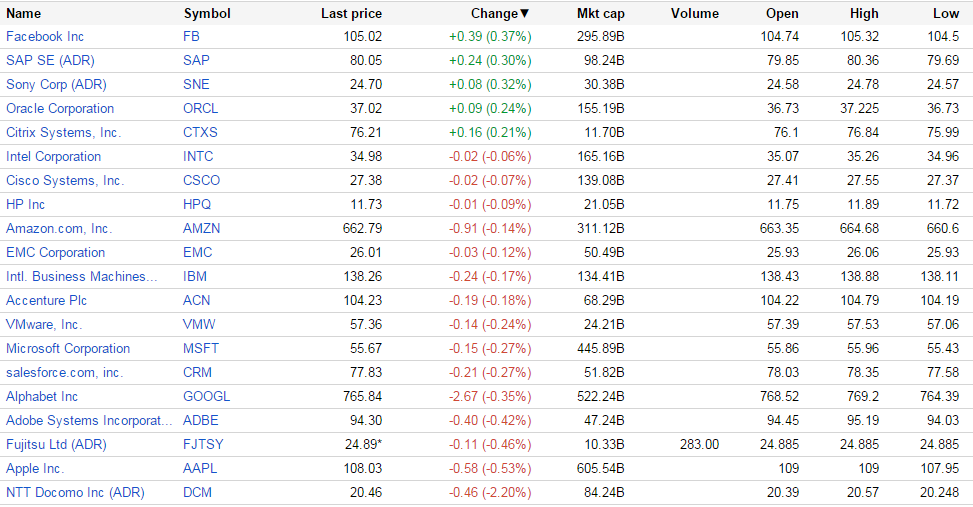This screenshot has height=507, width=973.
Task: Sort by Mkt cap column header
Action: coord(601,13)
